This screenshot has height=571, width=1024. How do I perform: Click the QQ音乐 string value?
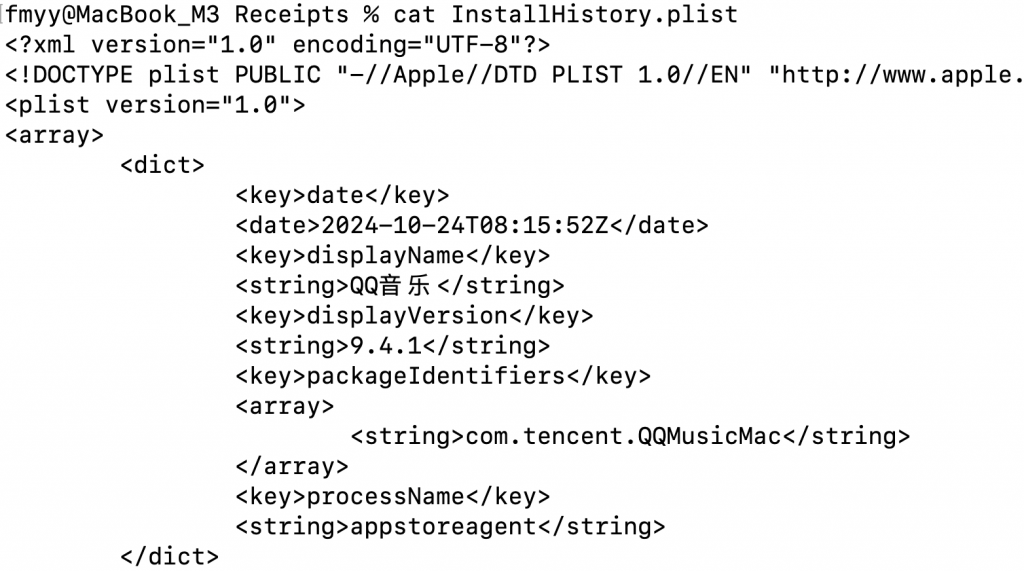point(391,286)
